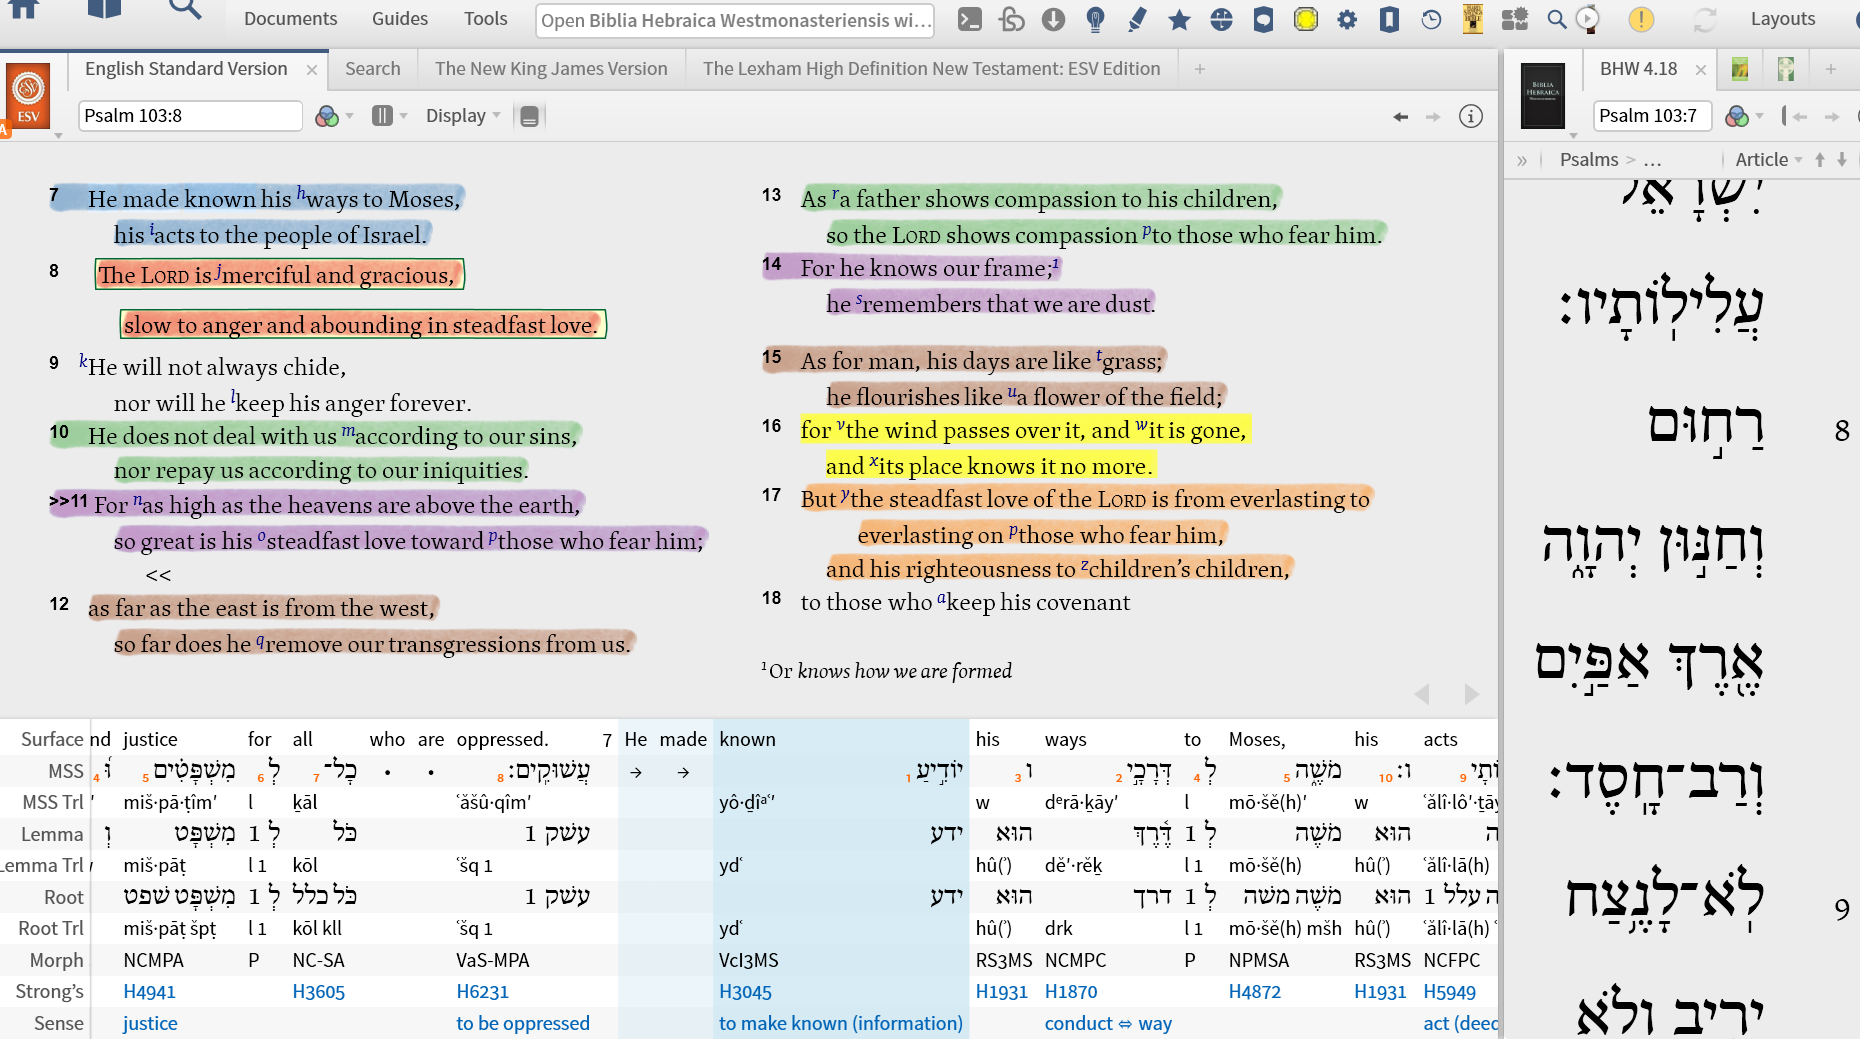This screenshot has height=1039, width=1860.
Task: Switch to Lexham High Definition tab
Action: [x=931, y=69]
